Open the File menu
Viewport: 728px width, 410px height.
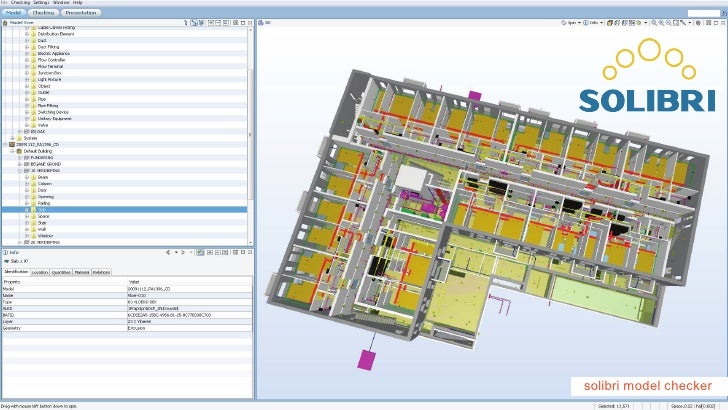(4, 2)
